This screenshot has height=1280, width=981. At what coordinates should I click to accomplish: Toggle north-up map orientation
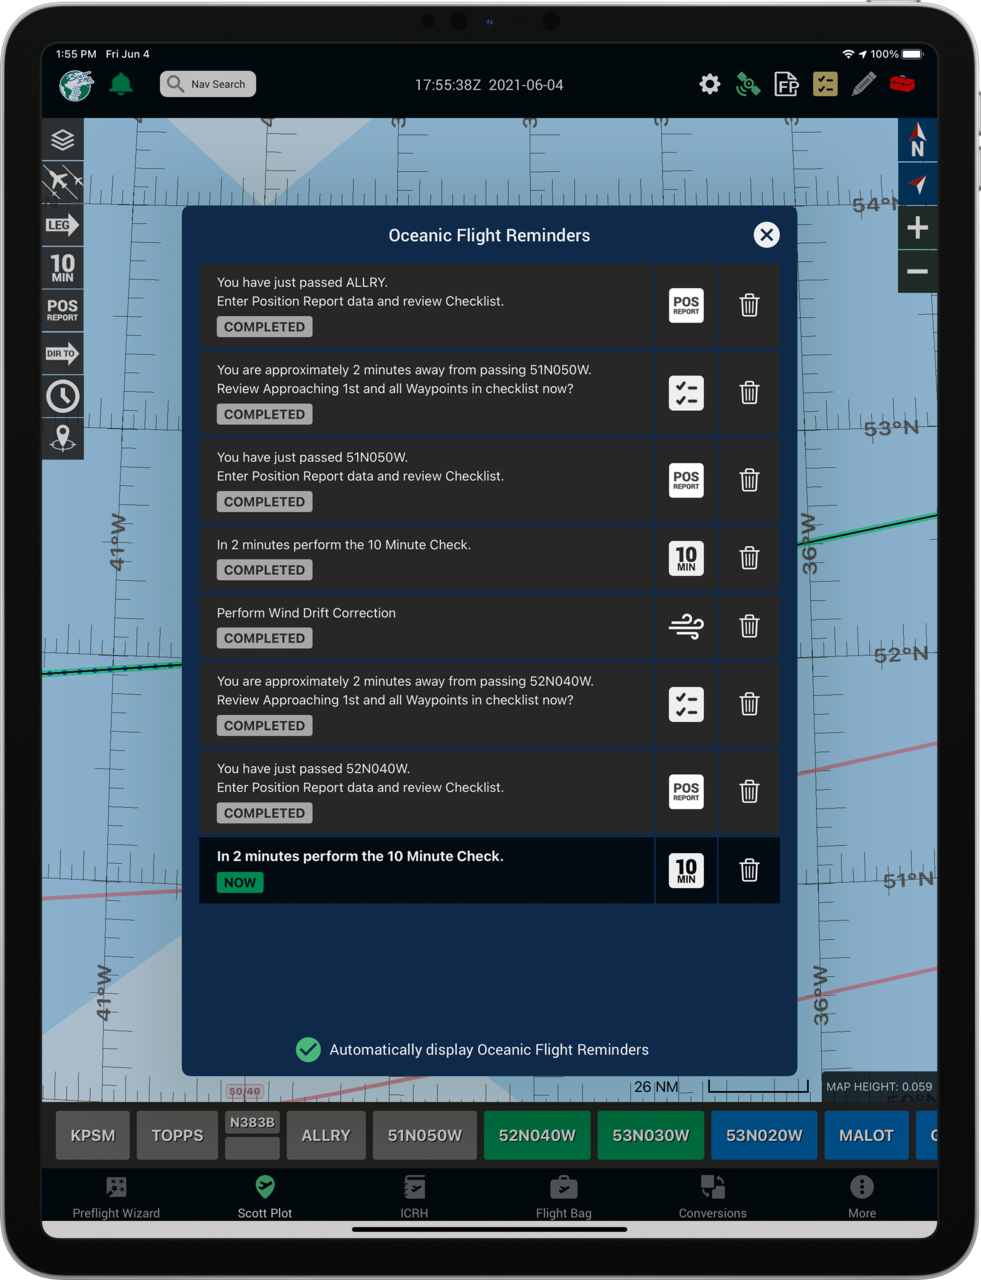pyautogui.click(x=917, y=140)
